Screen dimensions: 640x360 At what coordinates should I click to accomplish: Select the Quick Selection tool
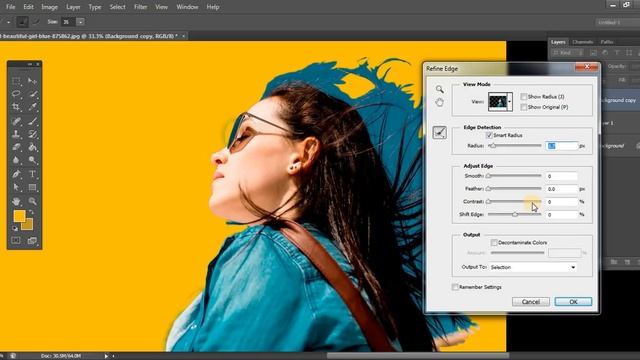pos(32,94)
